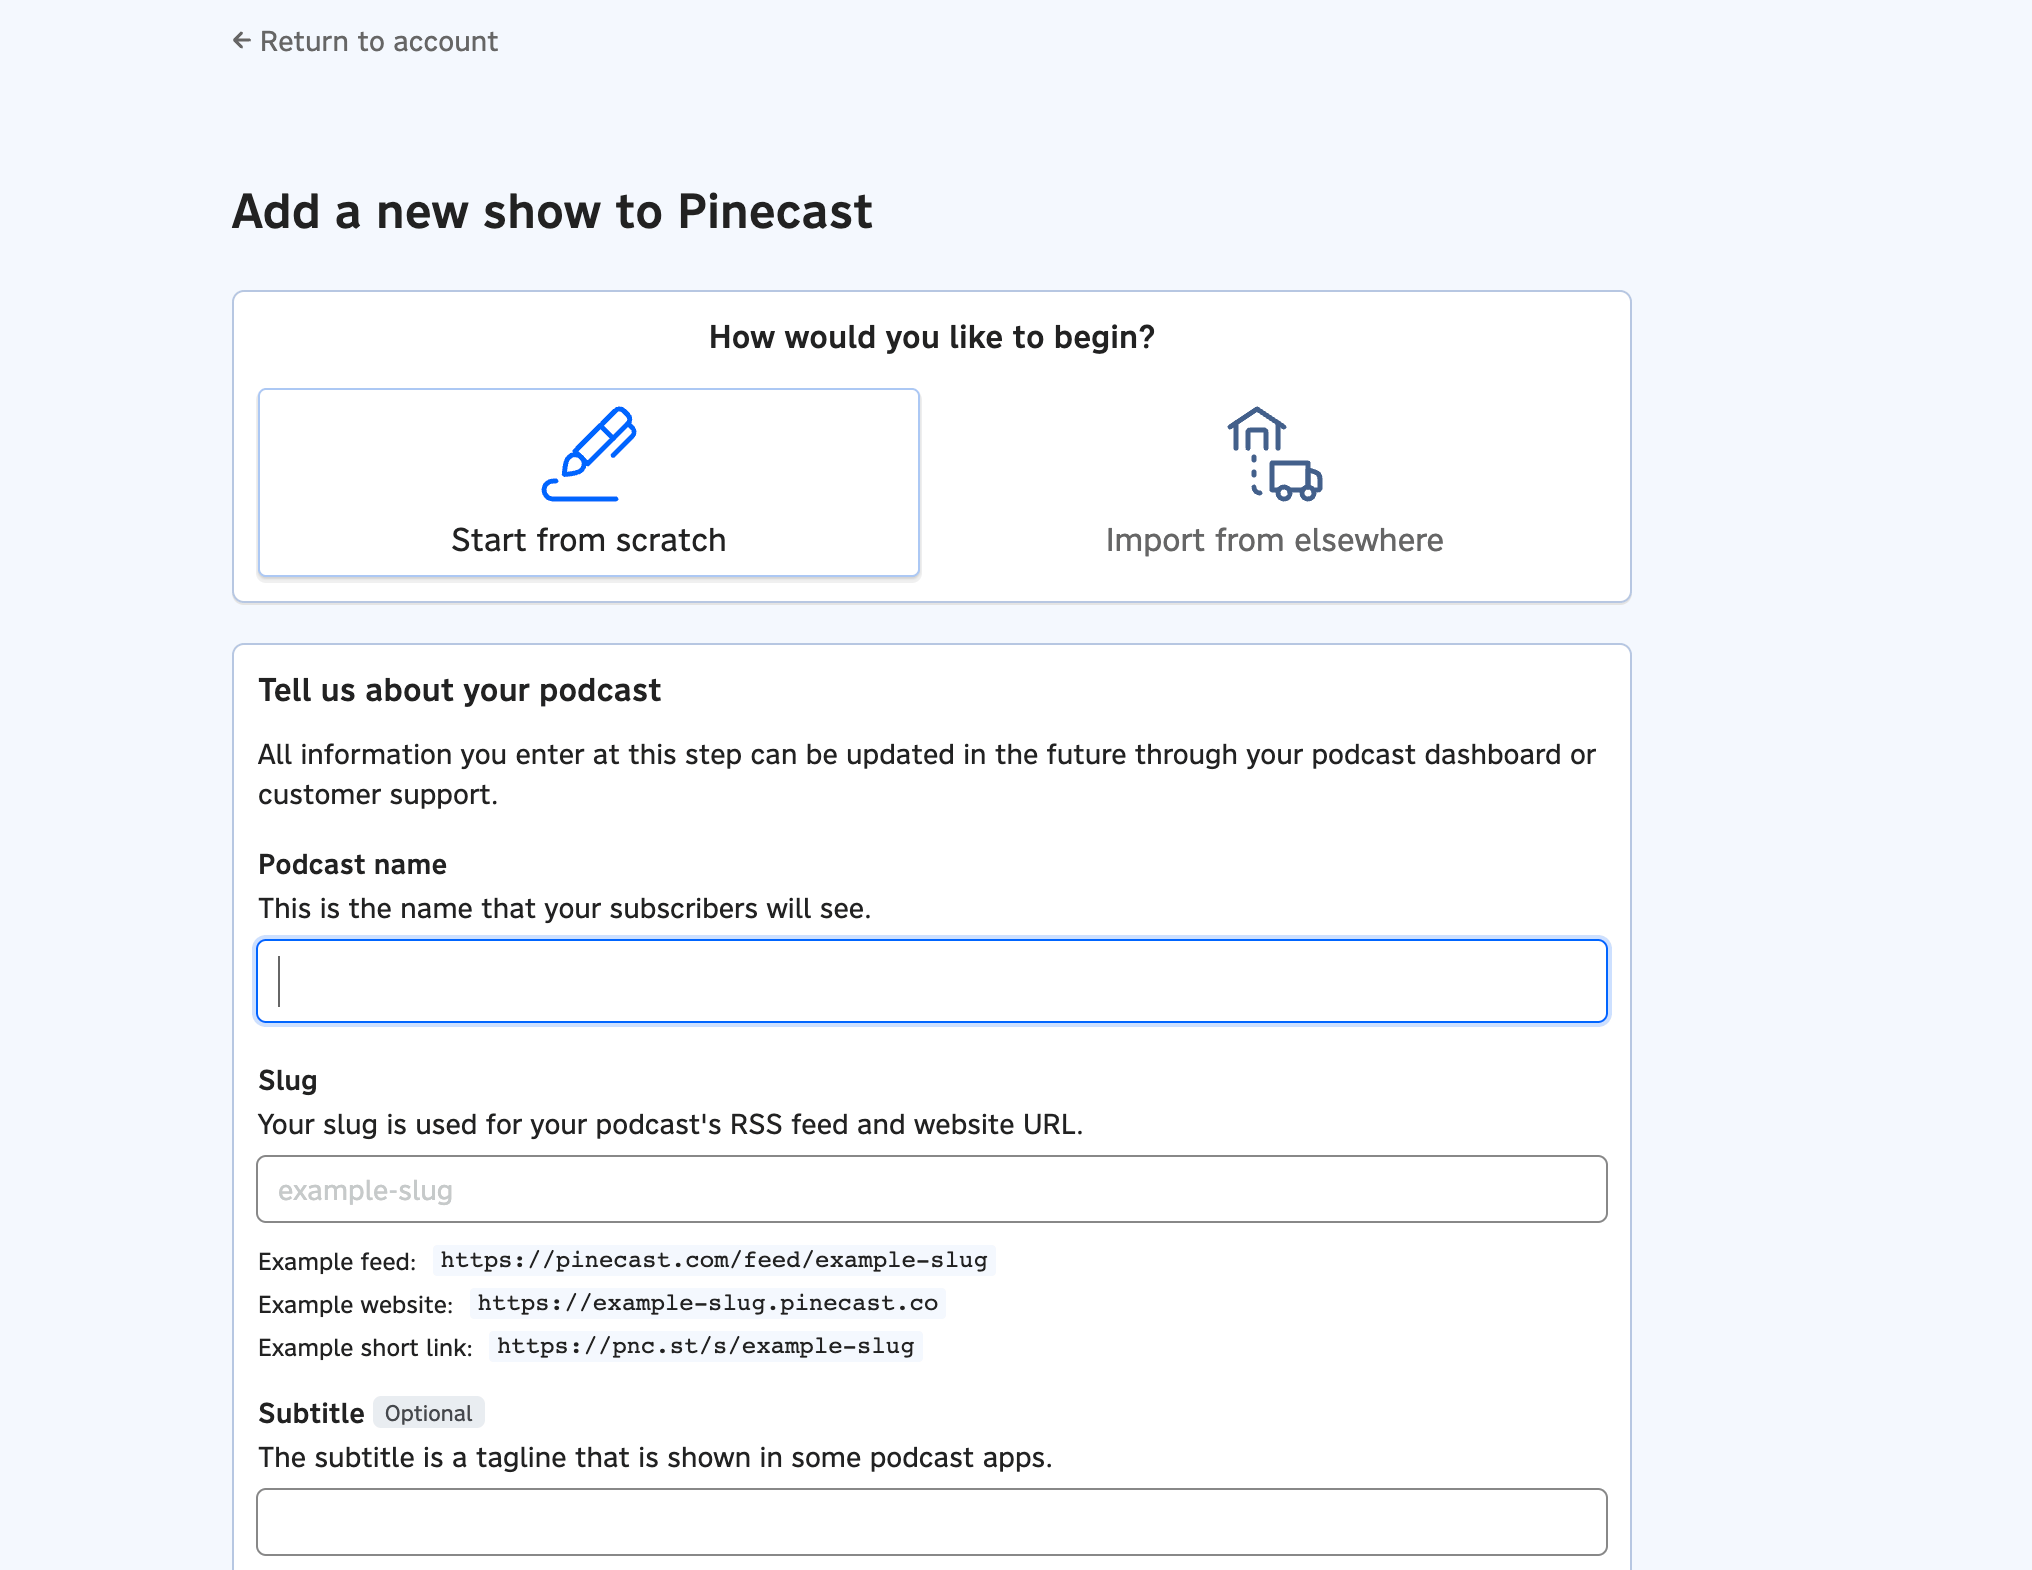The height and width of the screenshot is (1570, 2032).
Task: Click the back arrow icon
Action: point(241,41)
